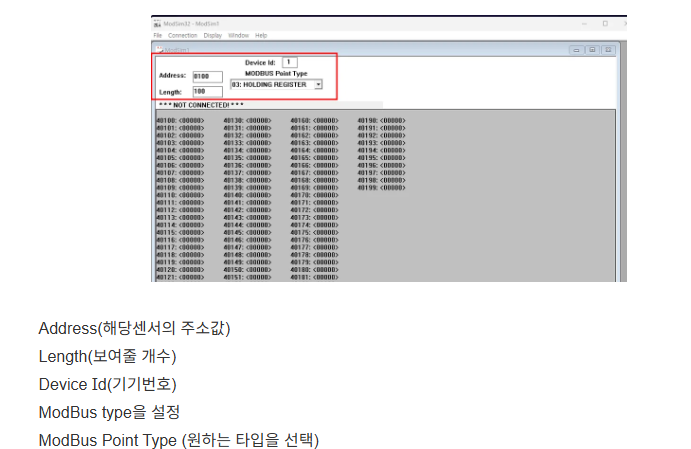Open the Display menu

[x=212, y=35]
